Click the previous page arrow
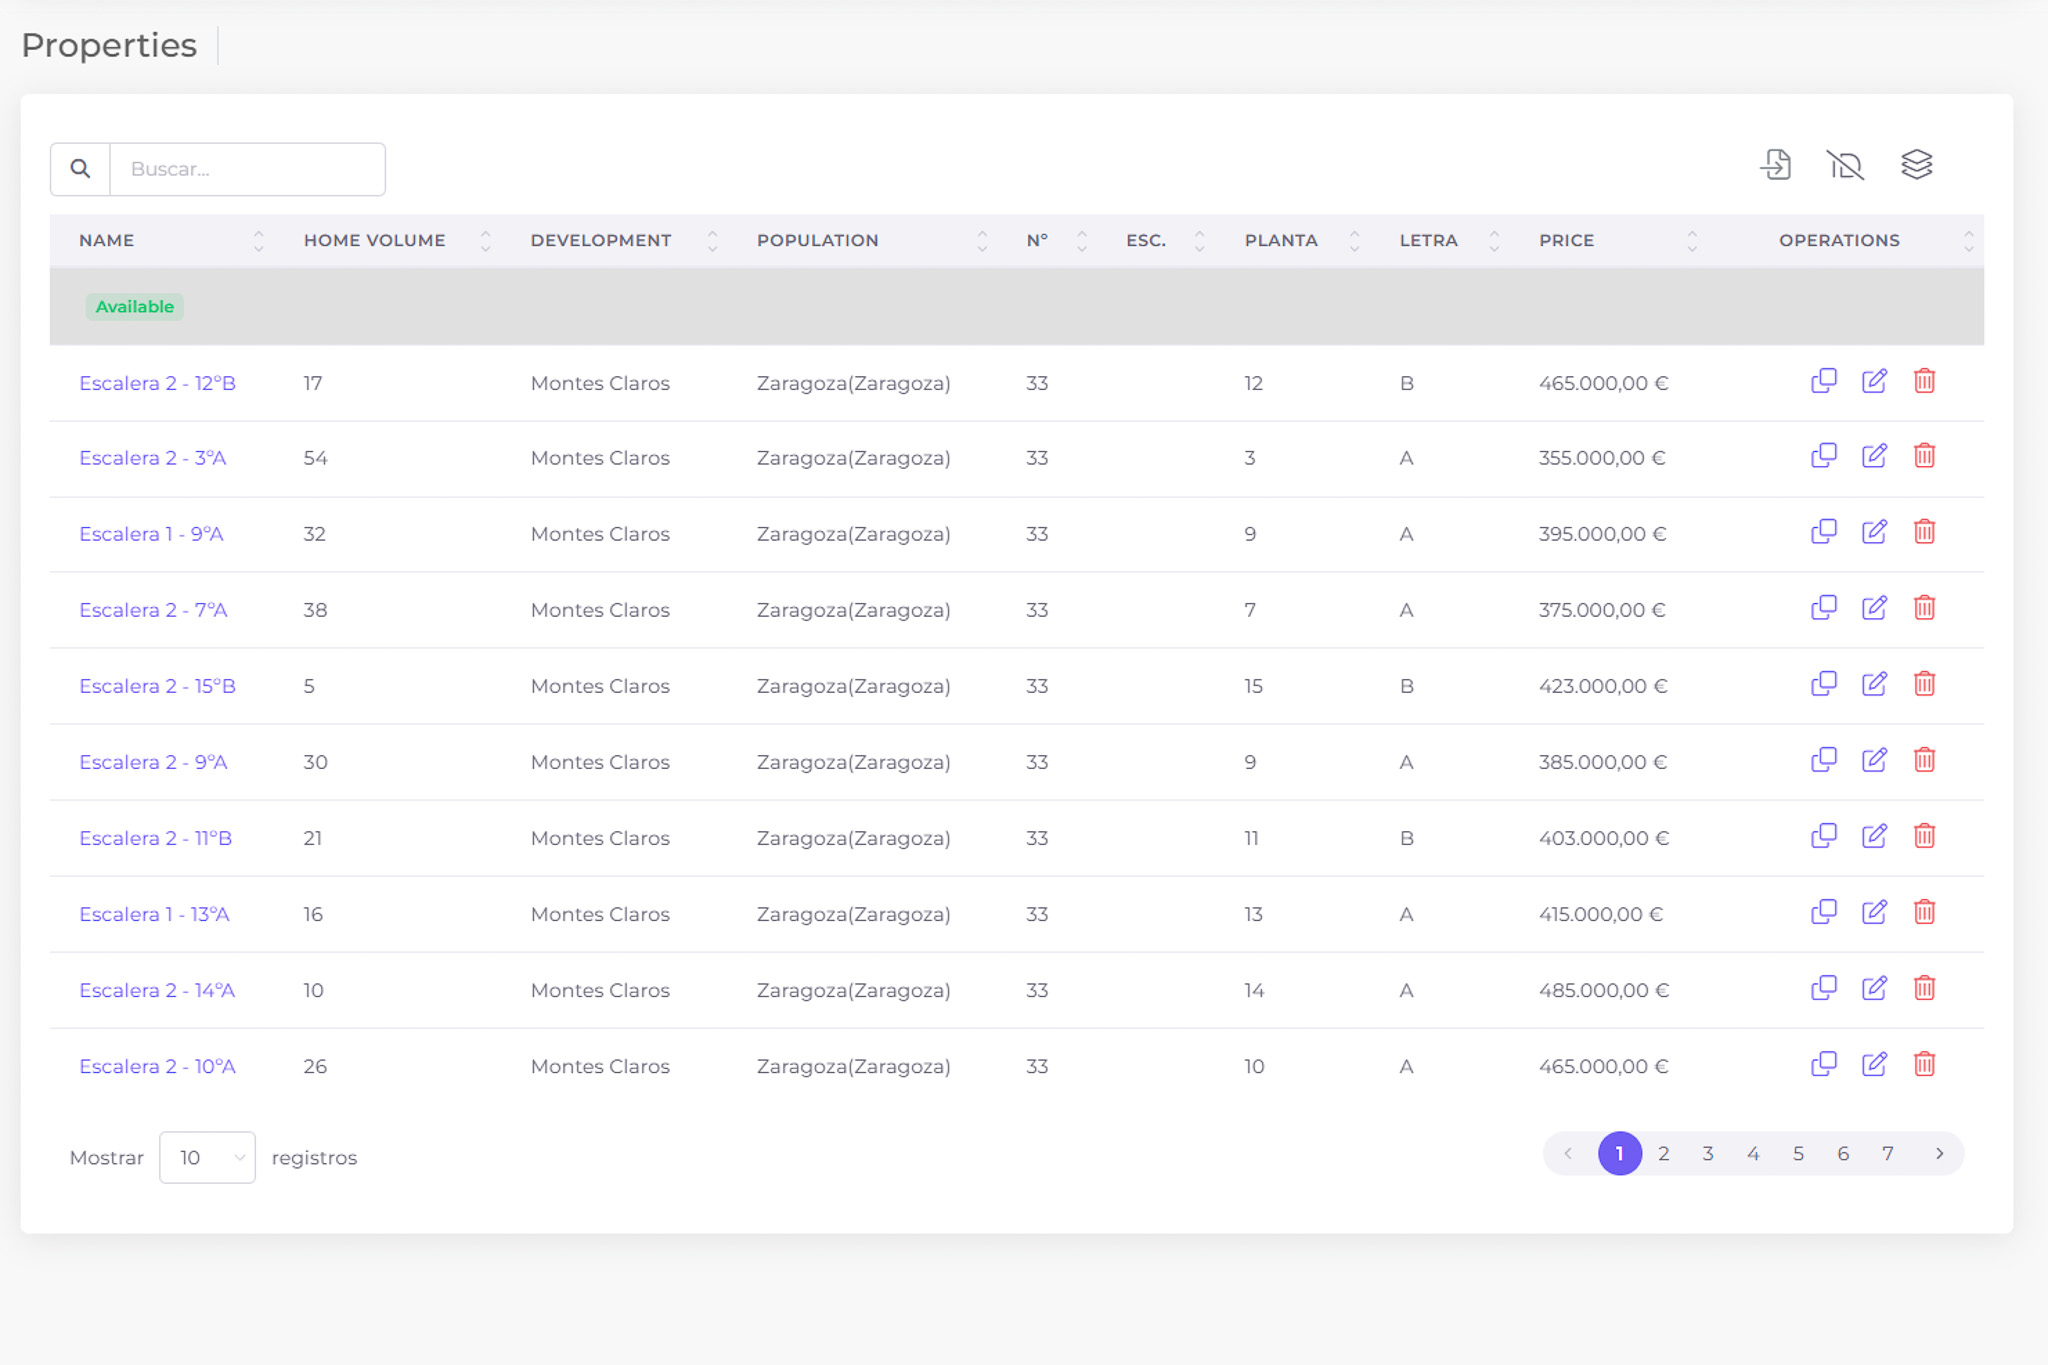The width and height of the screenshot is (2048, 1365). (x=1568, y=1154)
